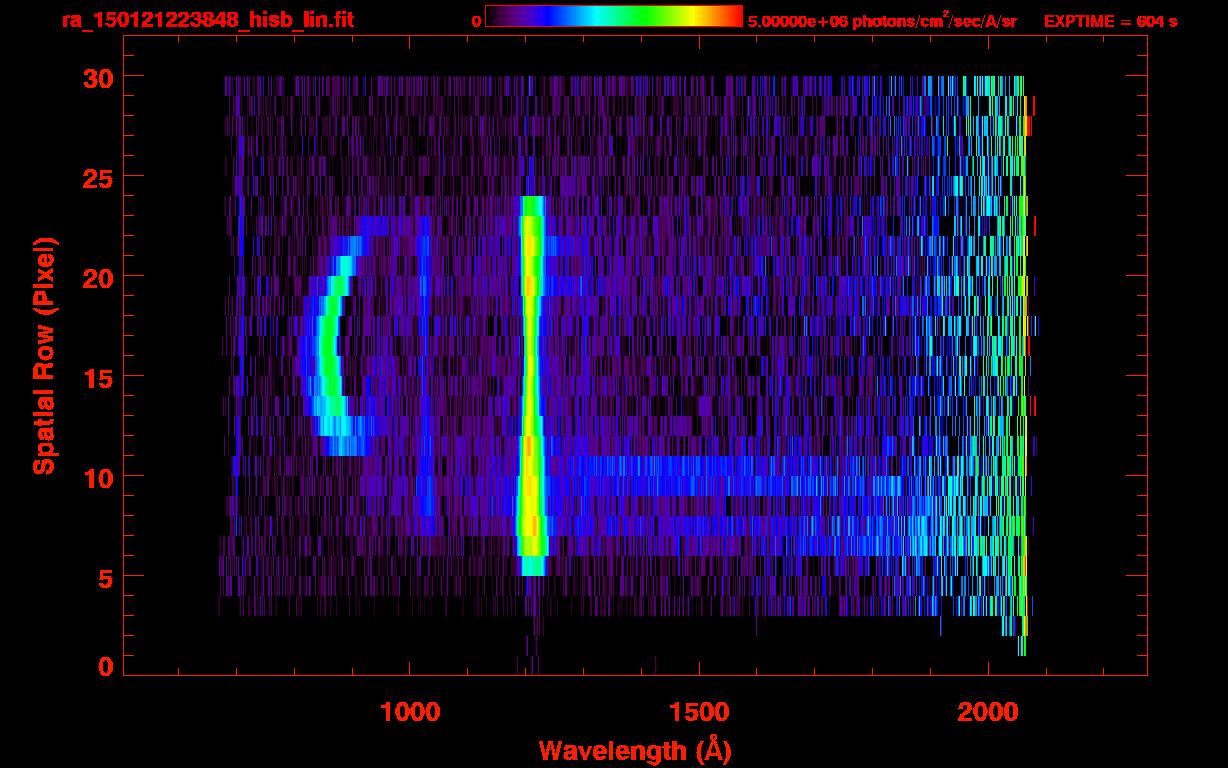Click the color scale bar at top
1228x768 pixels.
614,16
